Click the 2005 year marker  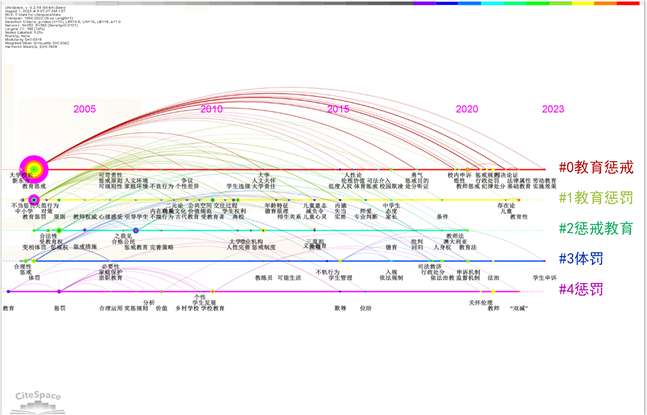(84, 109)
